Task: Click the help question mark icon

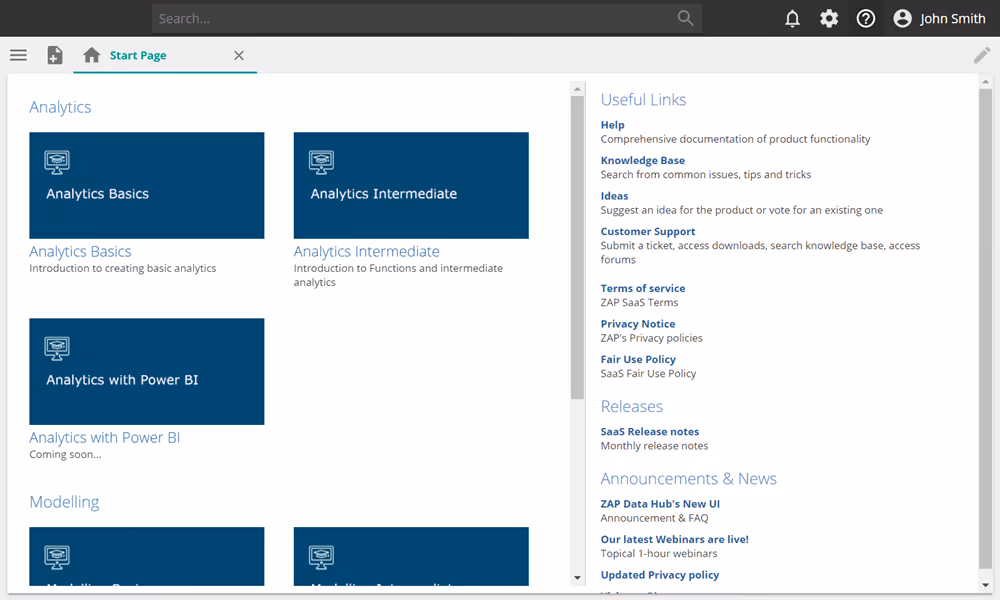Action: pos(866,18)
